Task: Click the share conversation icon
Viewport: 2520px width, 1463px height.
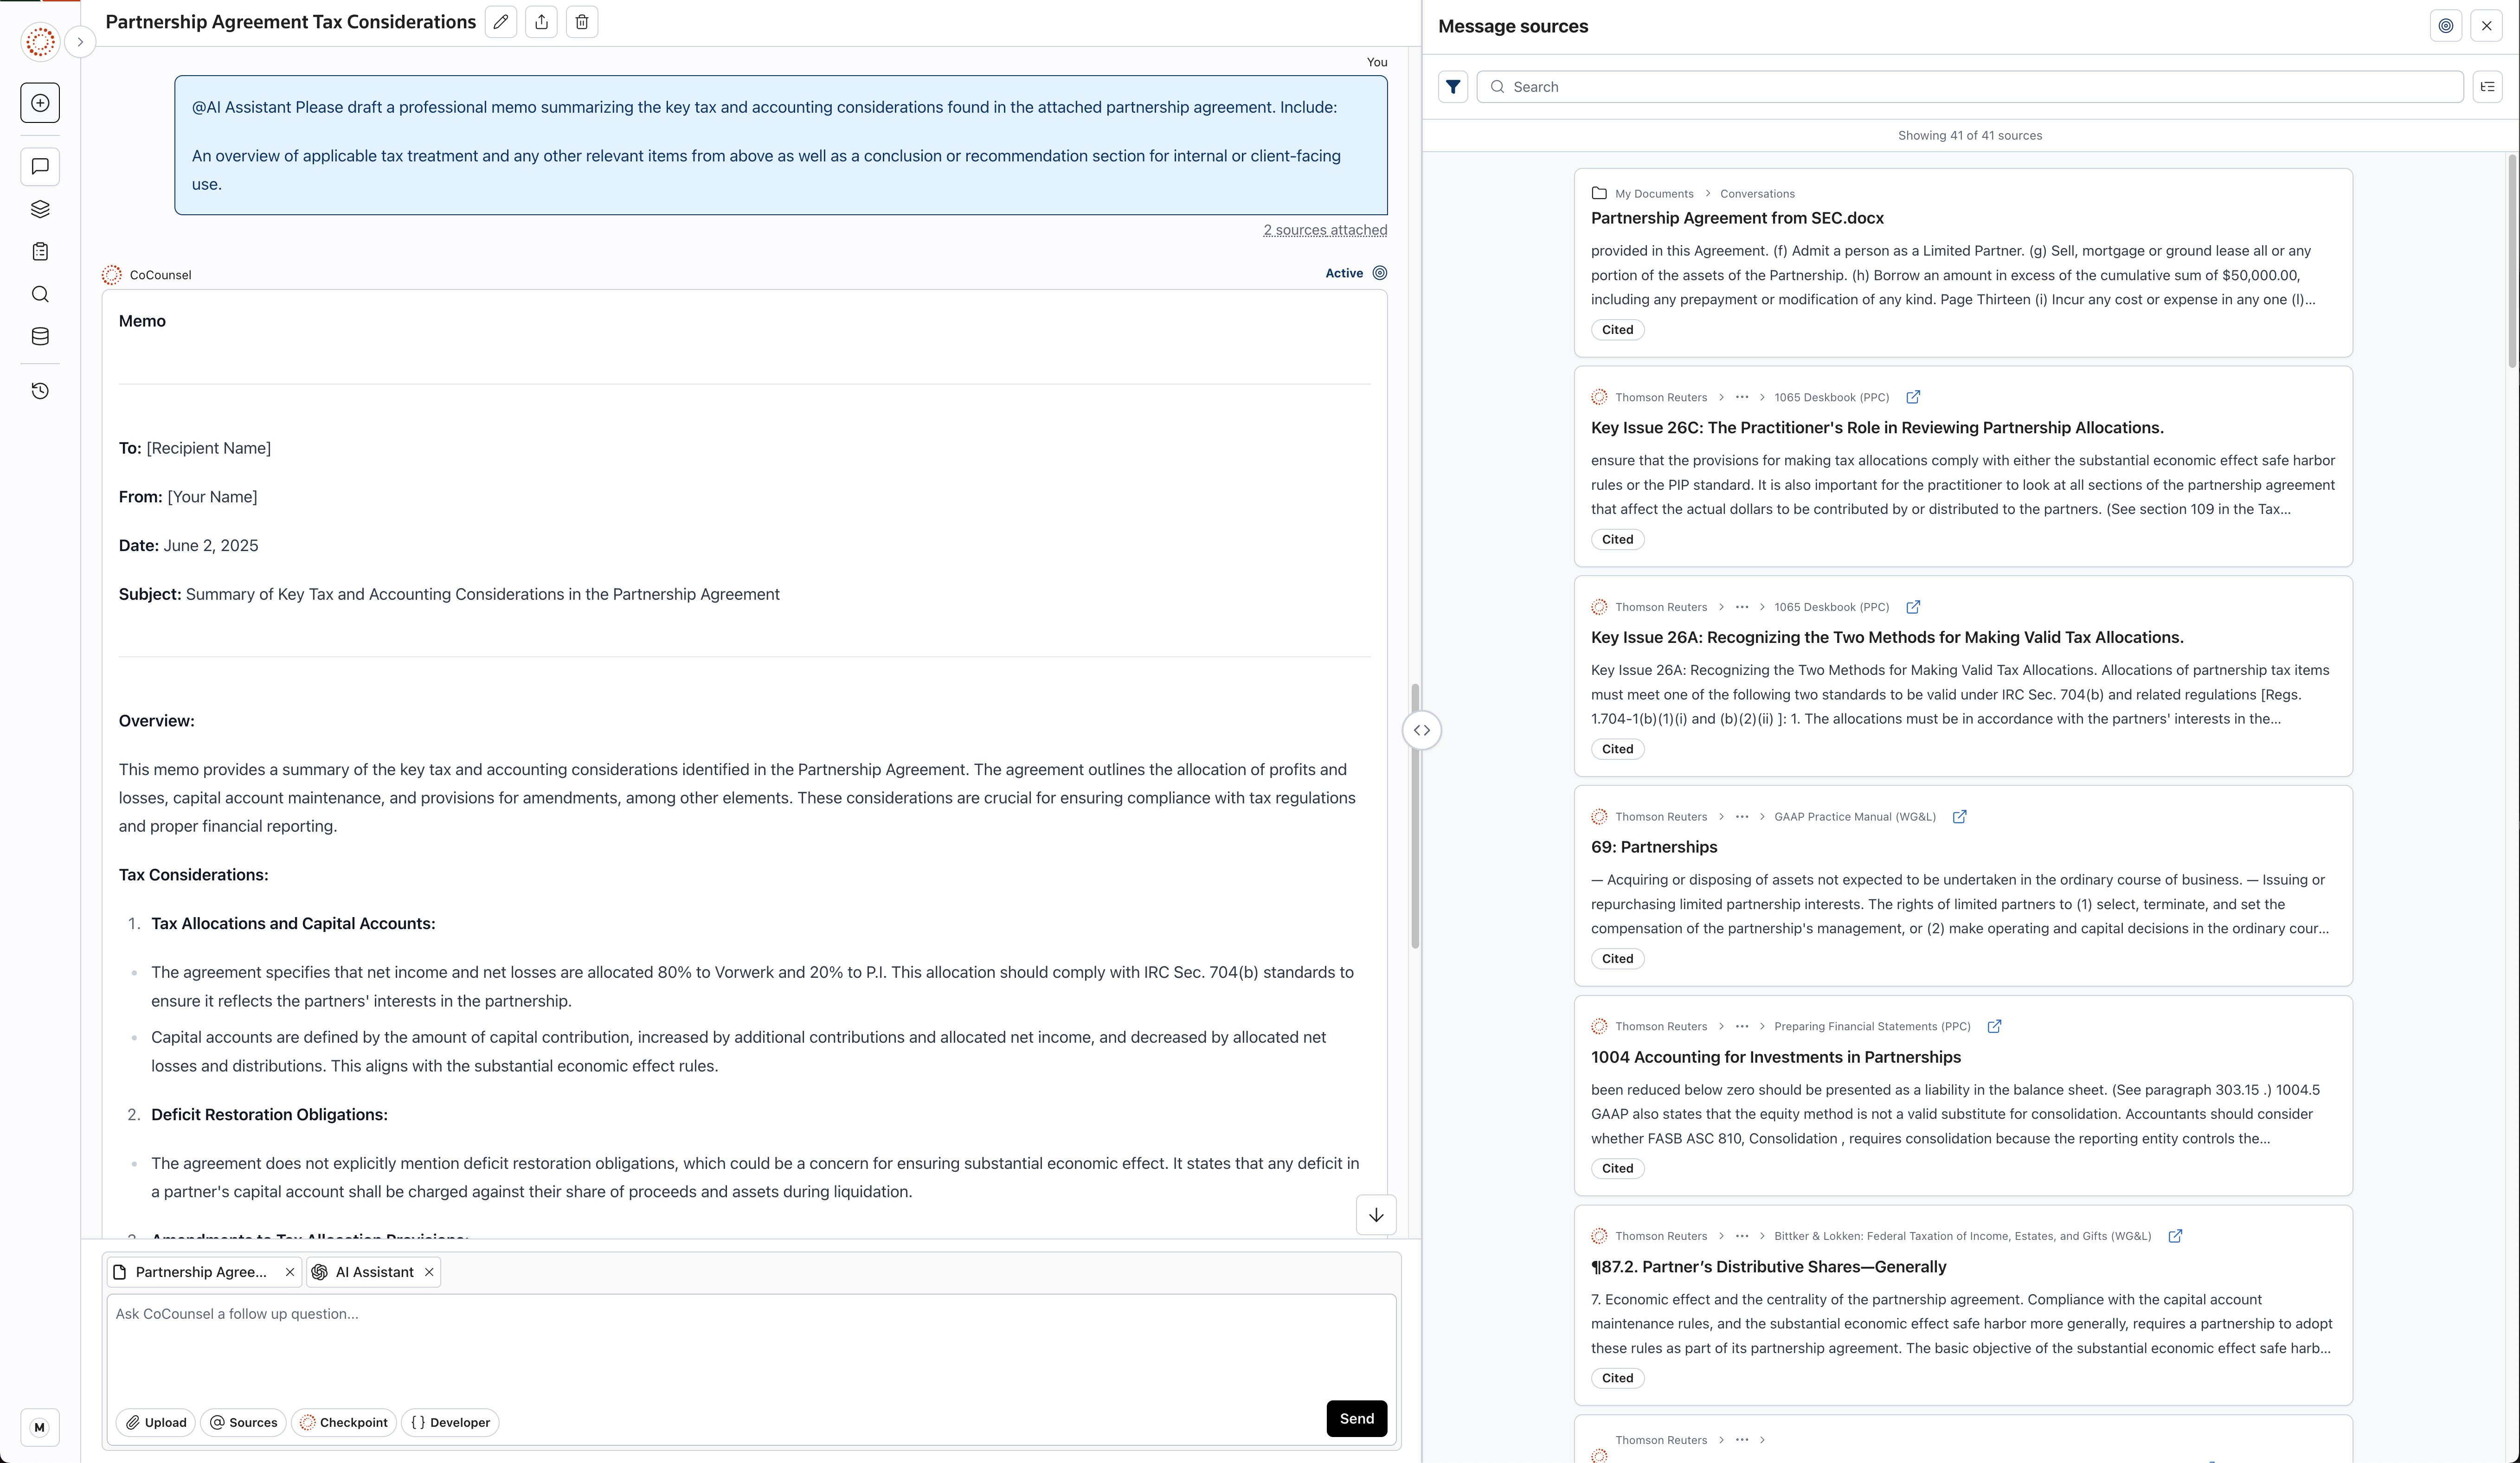Action: pos(541,22)
